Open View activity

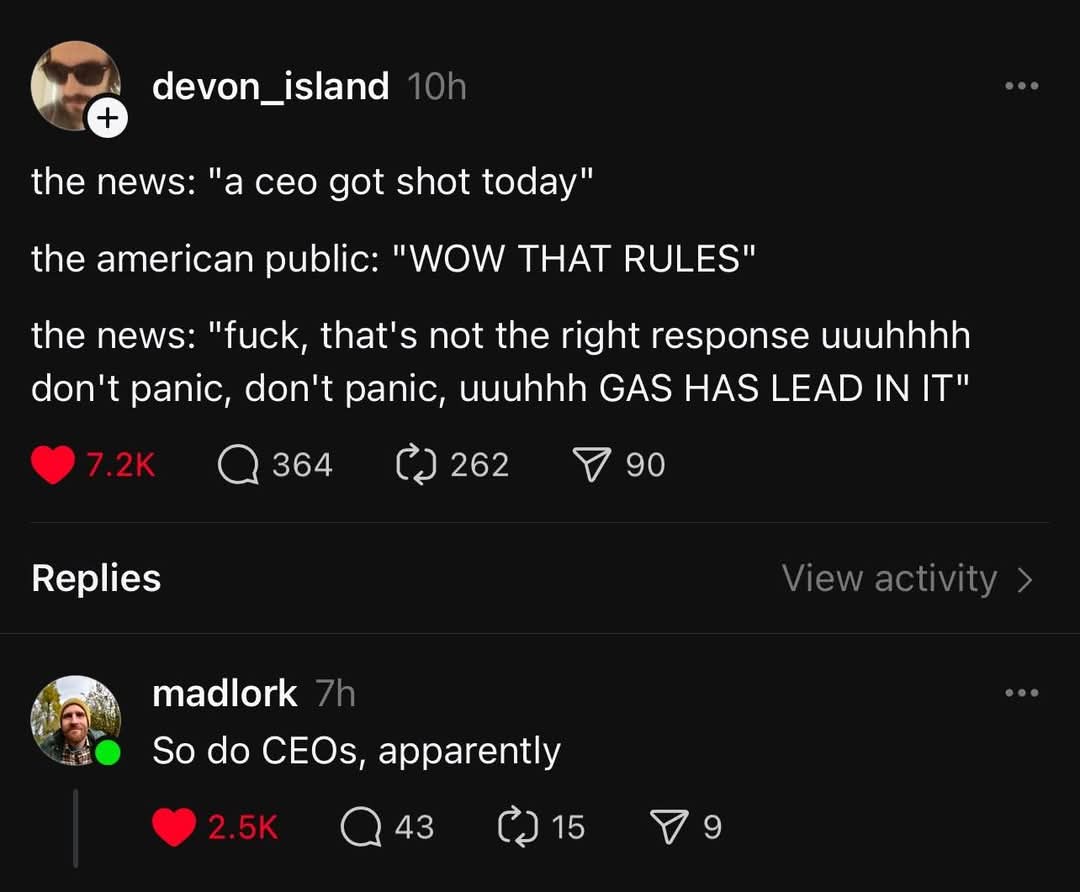pyautogui.click(x=889, y=578)
